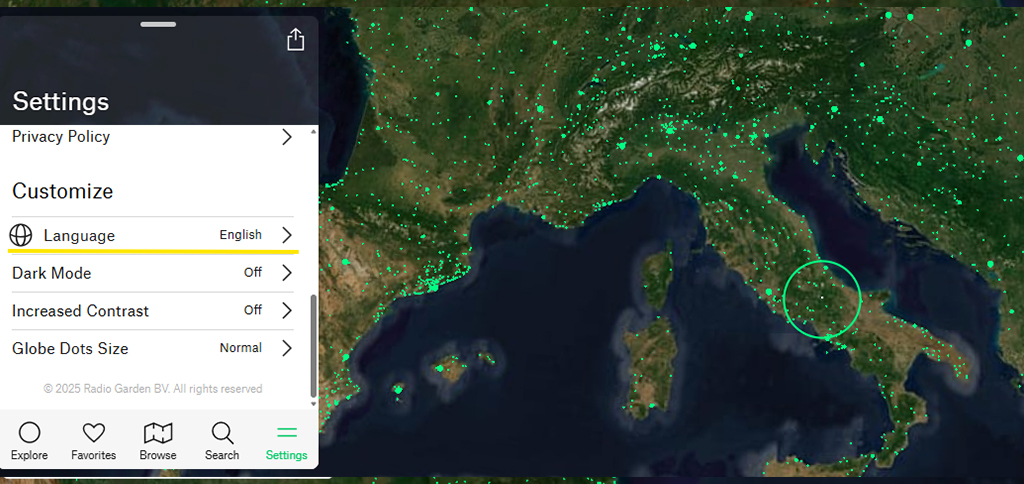Open the Privacy Policy link

click(61, 137)
